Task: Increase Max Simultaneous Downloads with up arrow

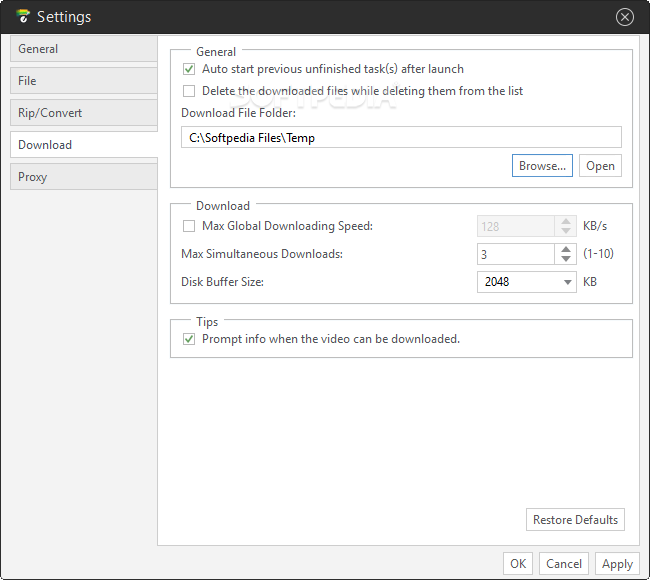Action: tap(565, 250)
